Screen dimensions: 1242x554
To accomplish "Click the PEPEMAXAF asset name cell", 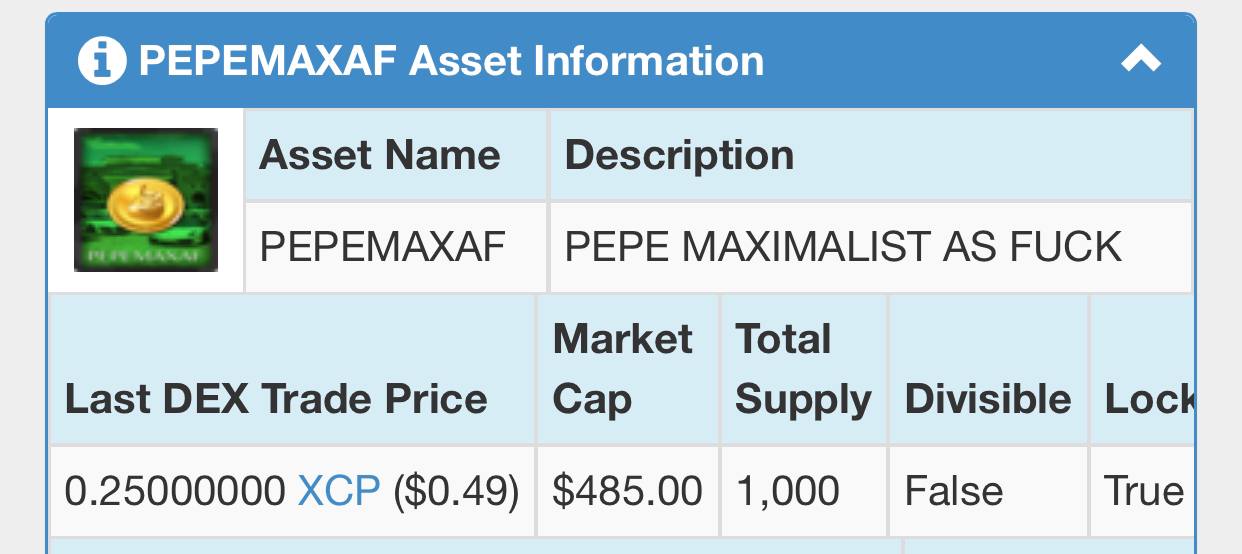I will click(396, 247).
